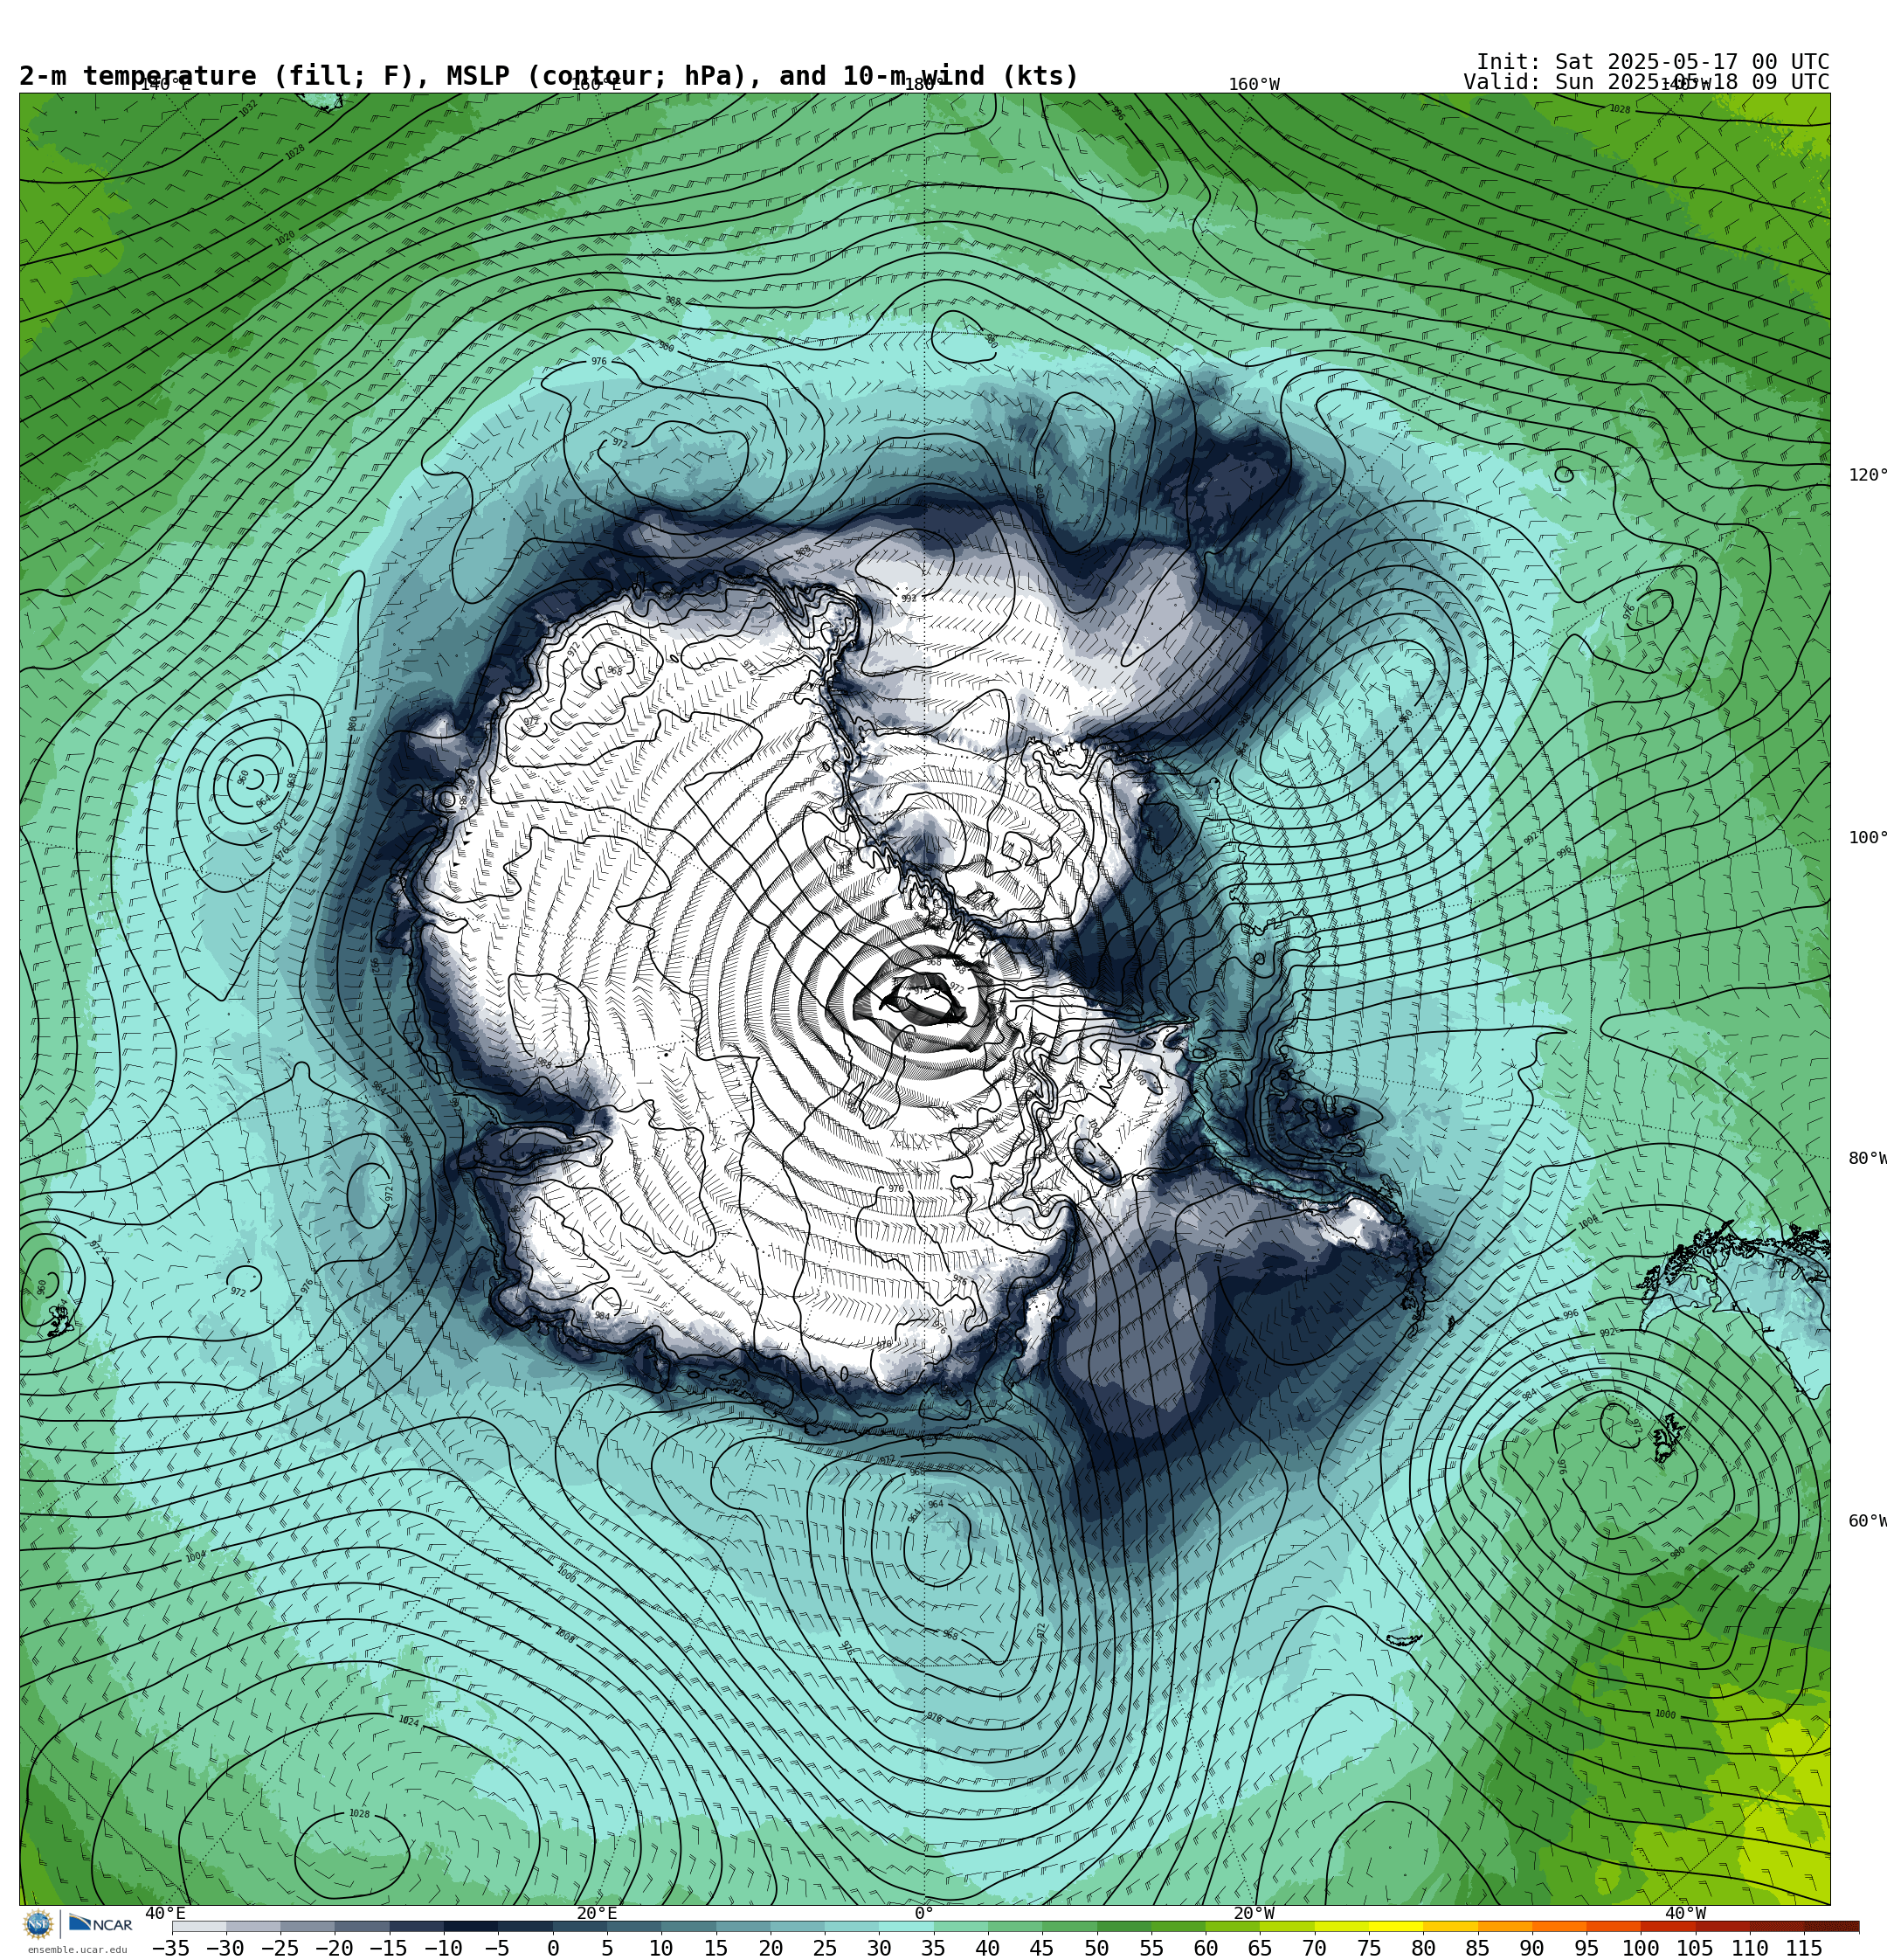Pick the light gray -35 to -30 colorbar segment

tap(199, 1926)
